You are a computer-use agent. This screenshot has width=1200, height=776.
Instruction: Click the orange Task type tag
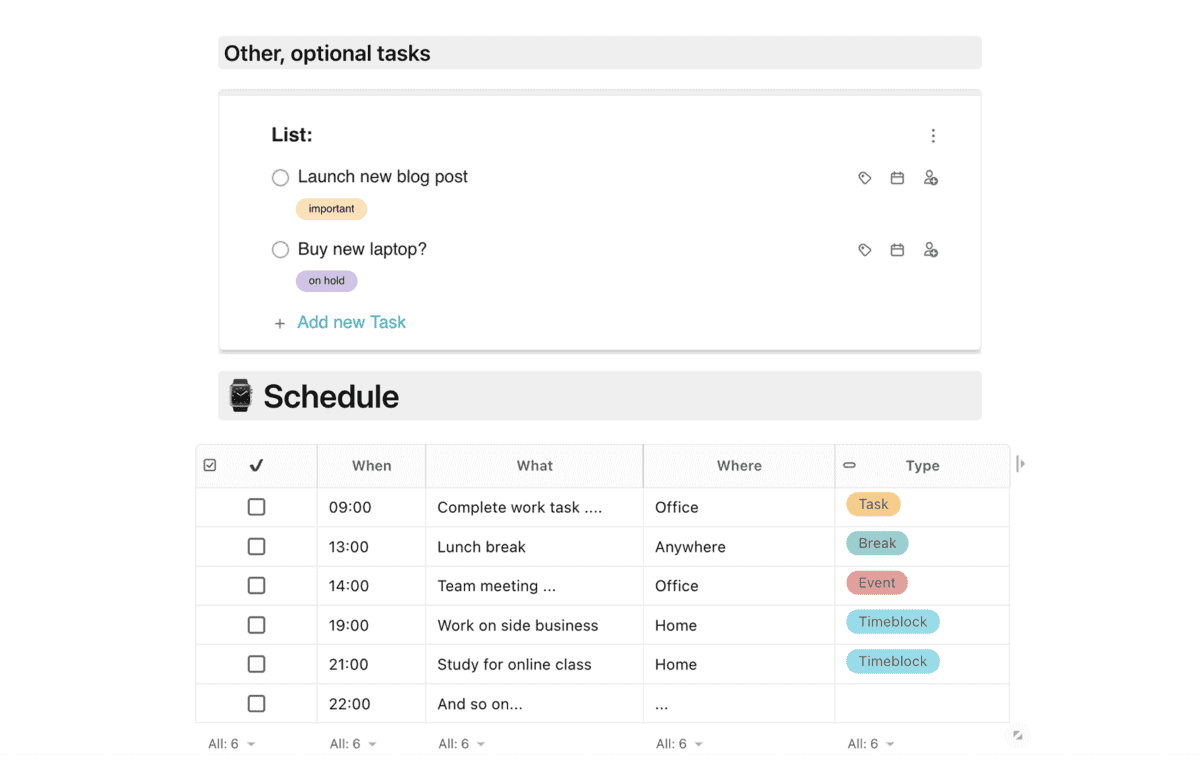pyautogui.click(x=873, y=504)
